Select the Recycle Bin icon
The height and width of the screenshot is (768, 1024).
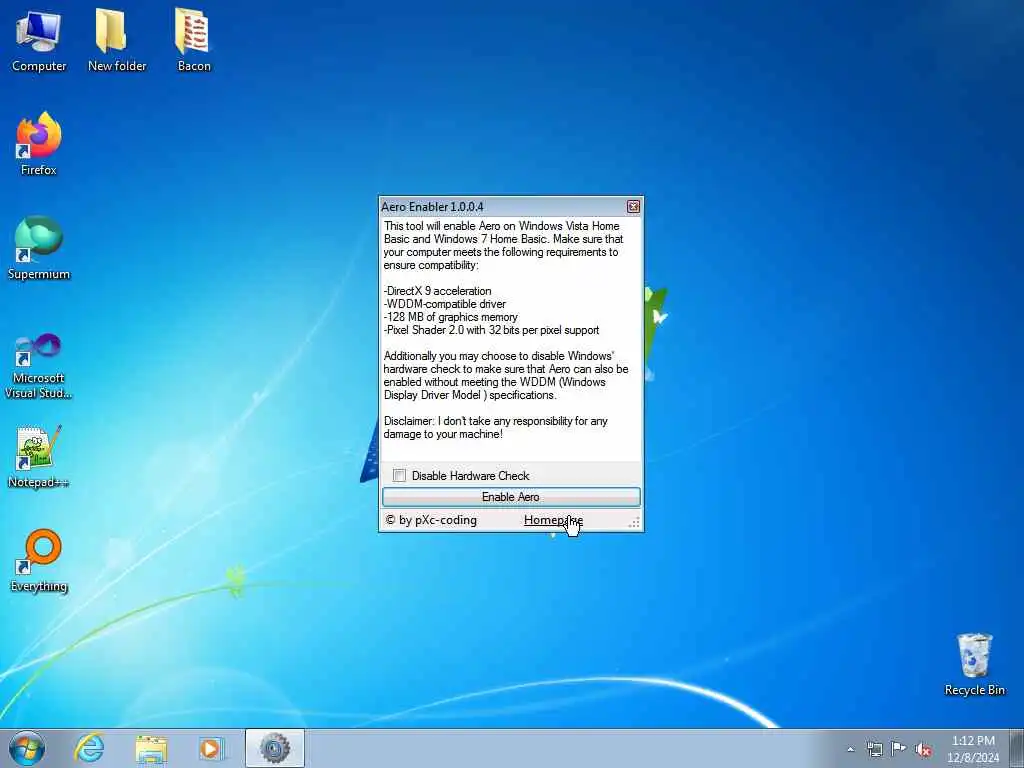pos(974,664)
